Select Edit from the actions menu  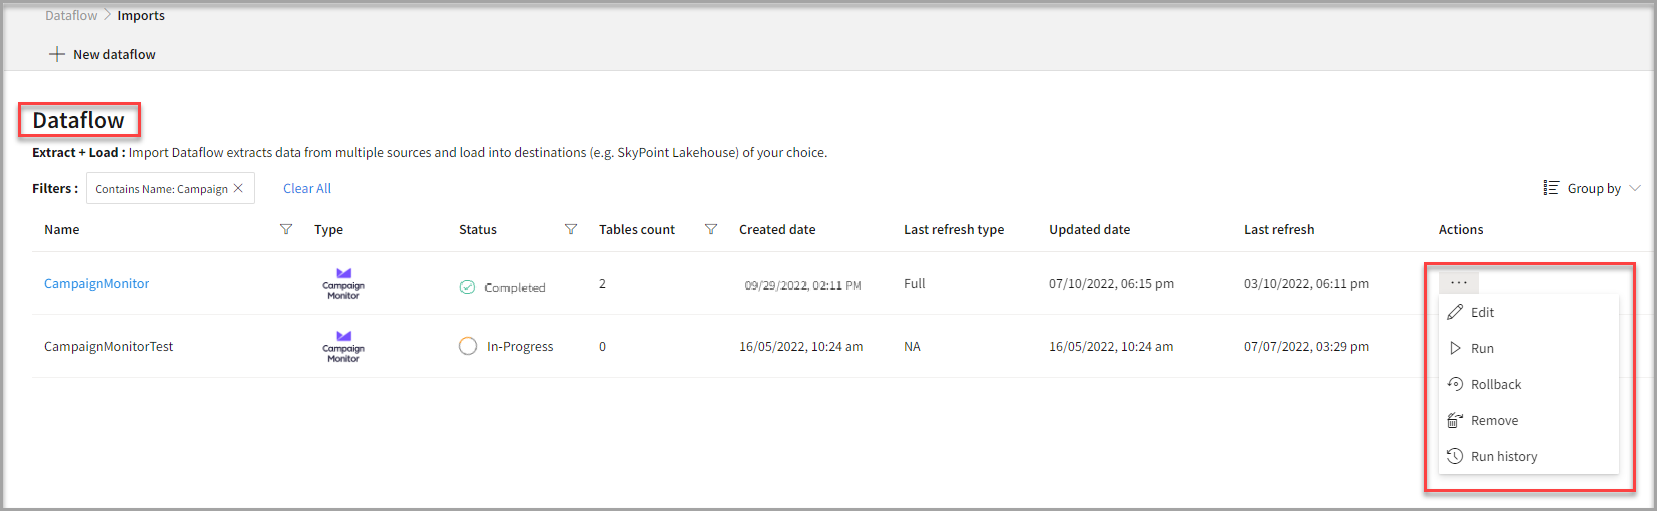point(1482,312)
